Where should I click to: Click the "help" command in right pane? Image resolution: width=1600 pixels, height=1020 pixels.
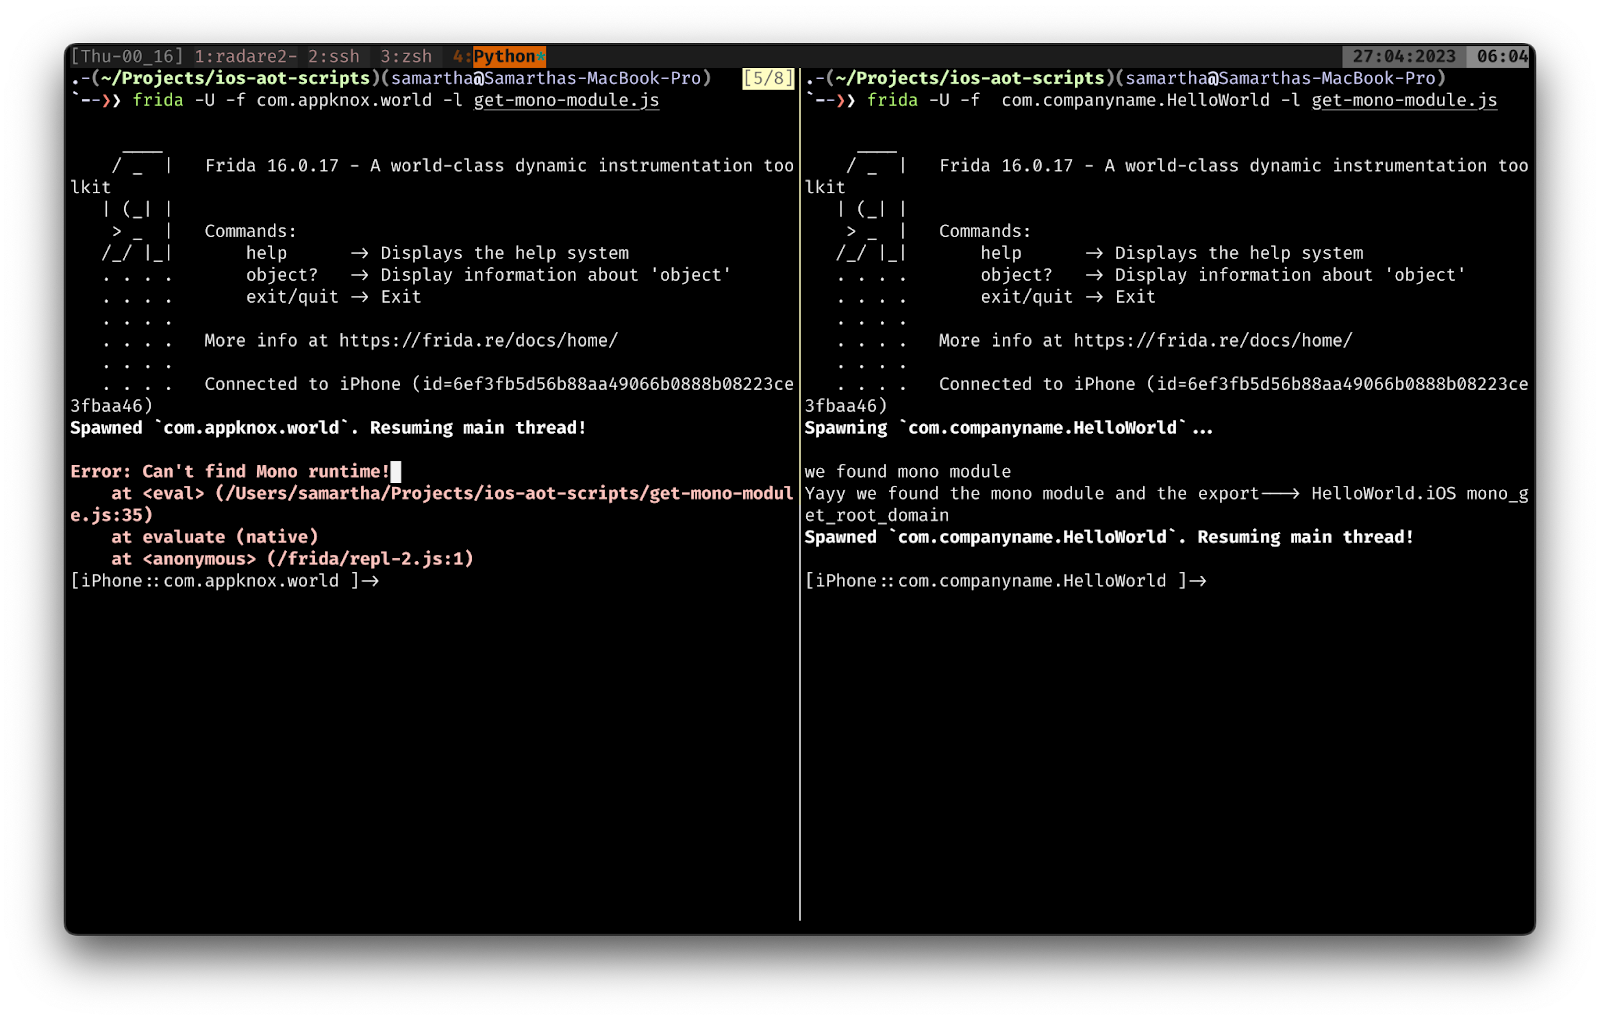pyautogui.click(x=1001, y=253)
